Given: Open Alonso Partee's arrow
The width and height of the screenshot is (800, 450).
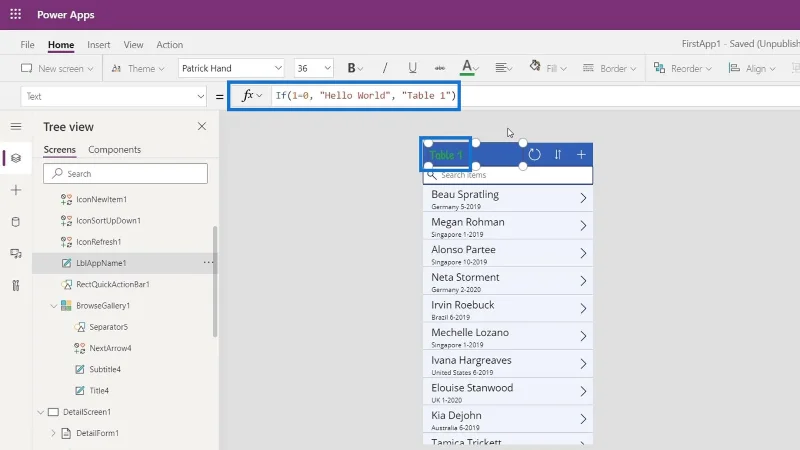Looking at the screenshot, I should point(583,253).
